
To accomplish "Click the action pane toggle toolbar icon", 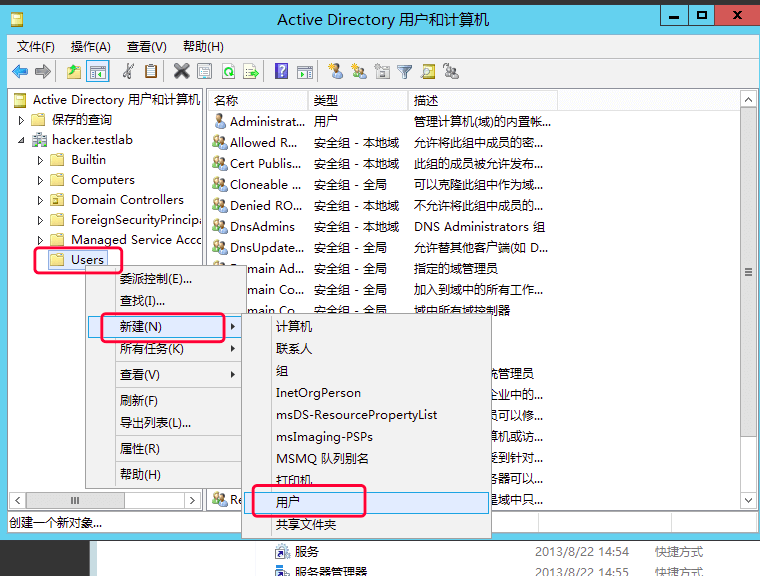I will point(305,72).
